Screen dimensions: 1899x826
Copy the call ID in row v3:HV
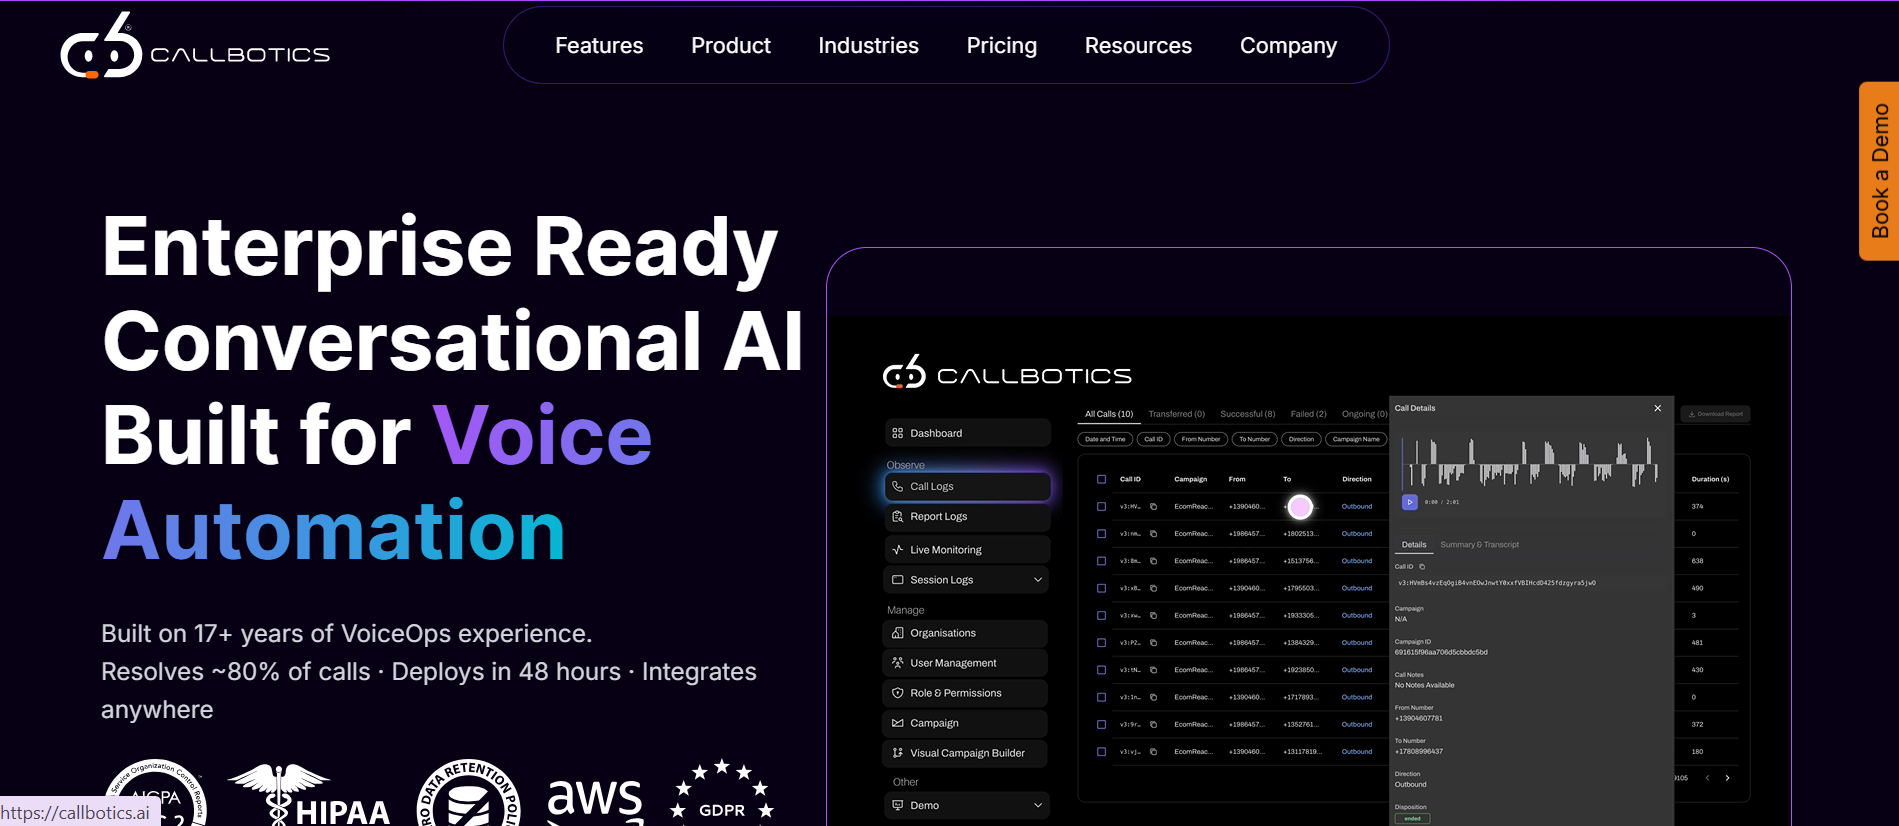click(1153, 507)
